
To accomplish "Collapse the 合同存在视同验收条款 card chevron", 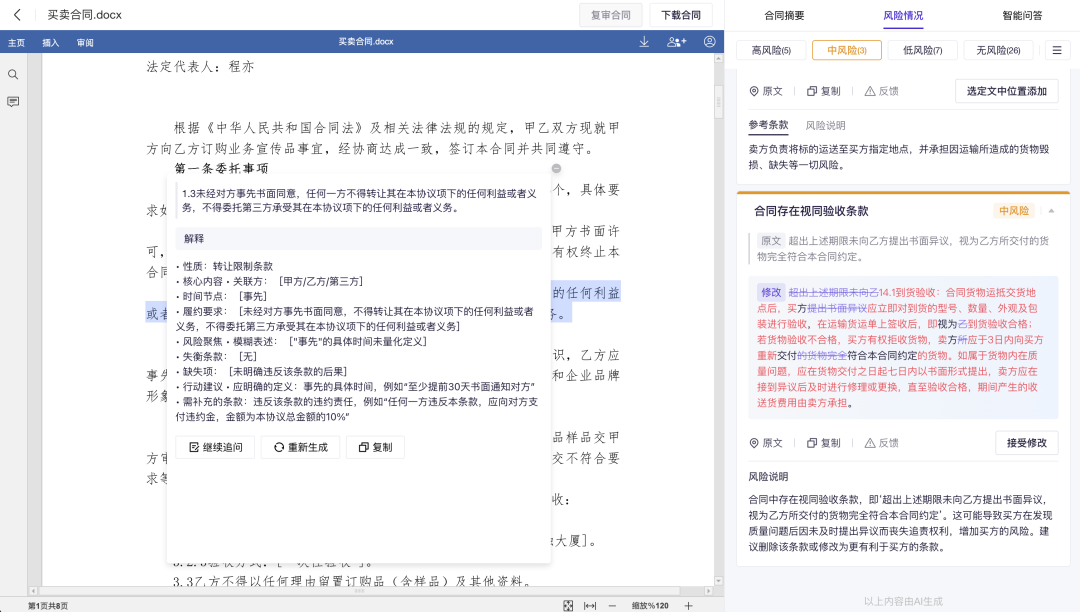I will 1052,211.
